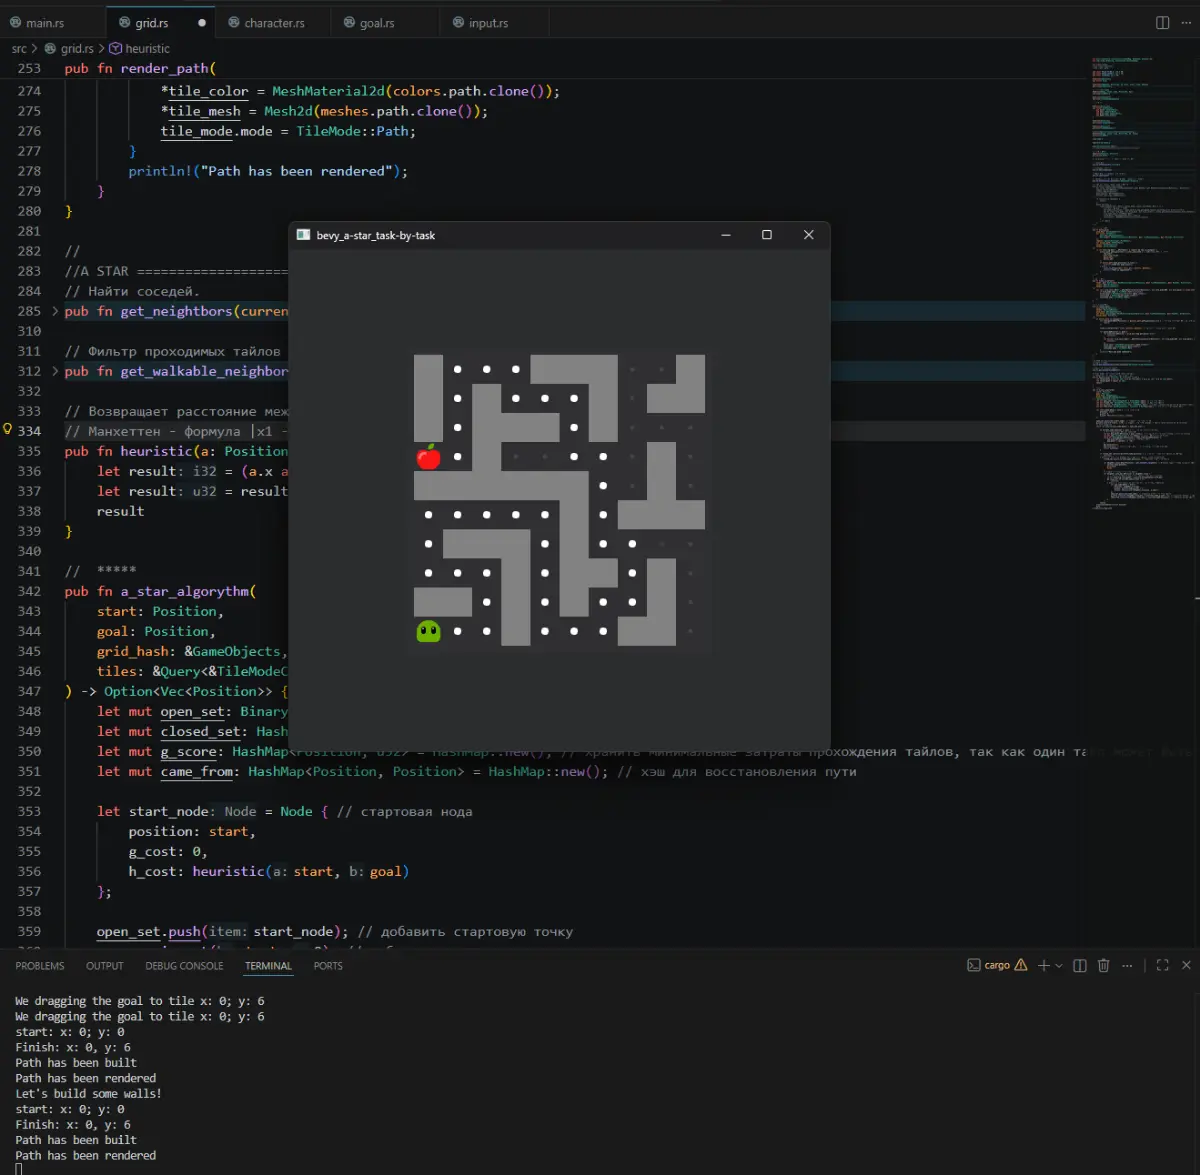The width and height of the screenshot is (1200, 1175).
Task: Click the start_node Node declaration line
Action: 285,811
